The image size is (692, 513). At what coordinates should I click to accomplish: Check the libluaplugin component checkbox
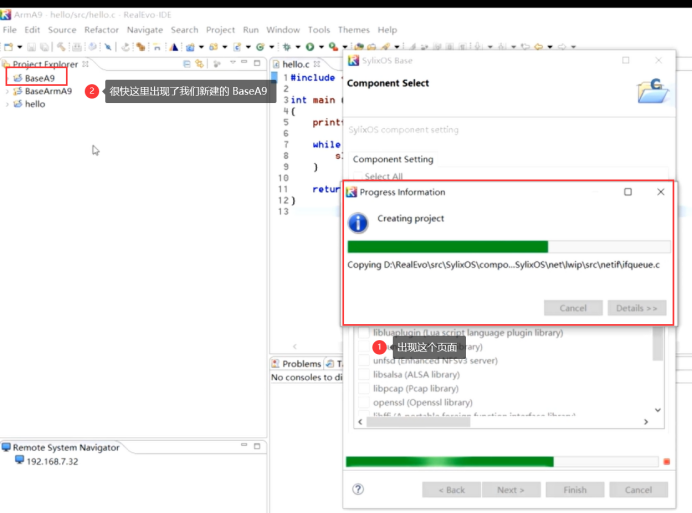(364, 332)
